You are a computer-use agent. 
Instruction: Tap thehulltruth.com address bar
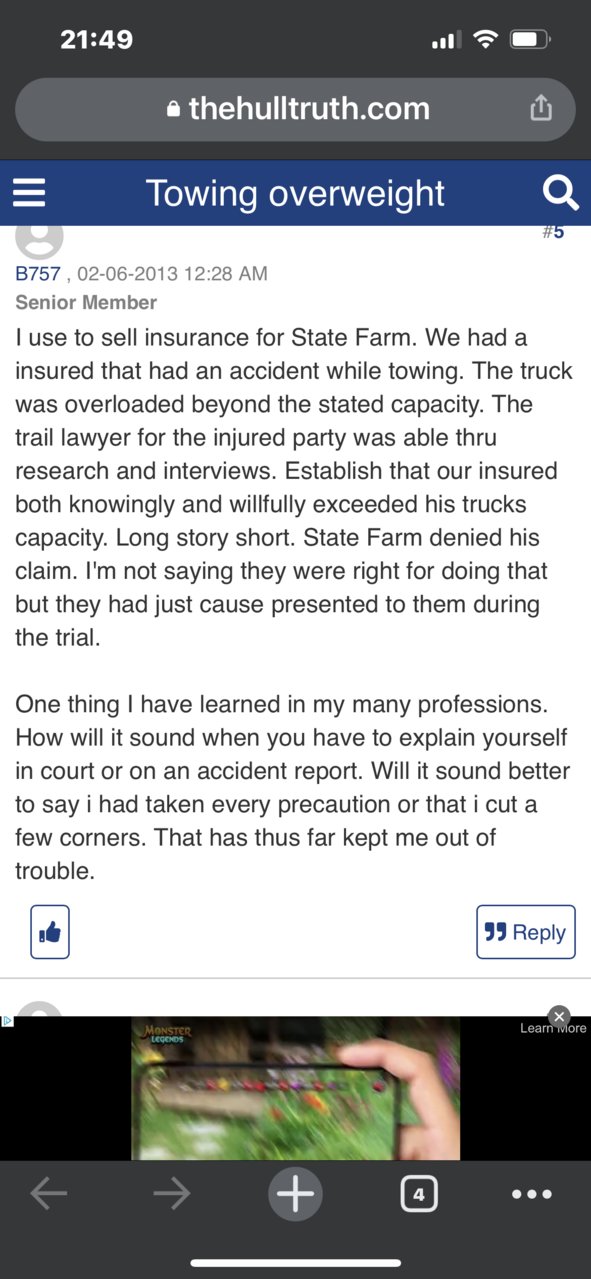[295, 109]
